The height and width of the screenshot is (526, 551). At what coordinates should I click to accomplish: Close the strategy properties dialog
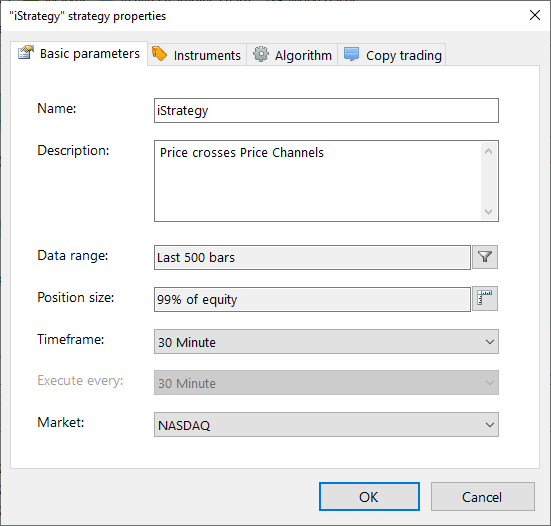tap(535, 15)
